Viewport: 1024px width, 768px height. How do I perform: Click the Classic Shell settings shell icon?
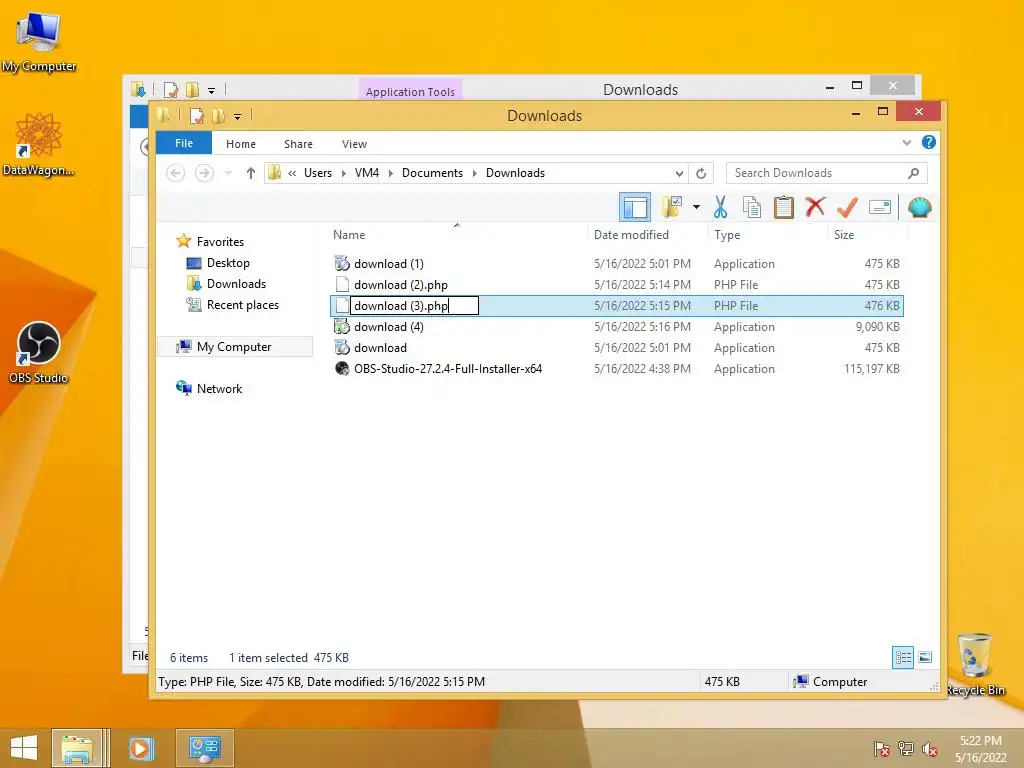click(x=920, y=208)
